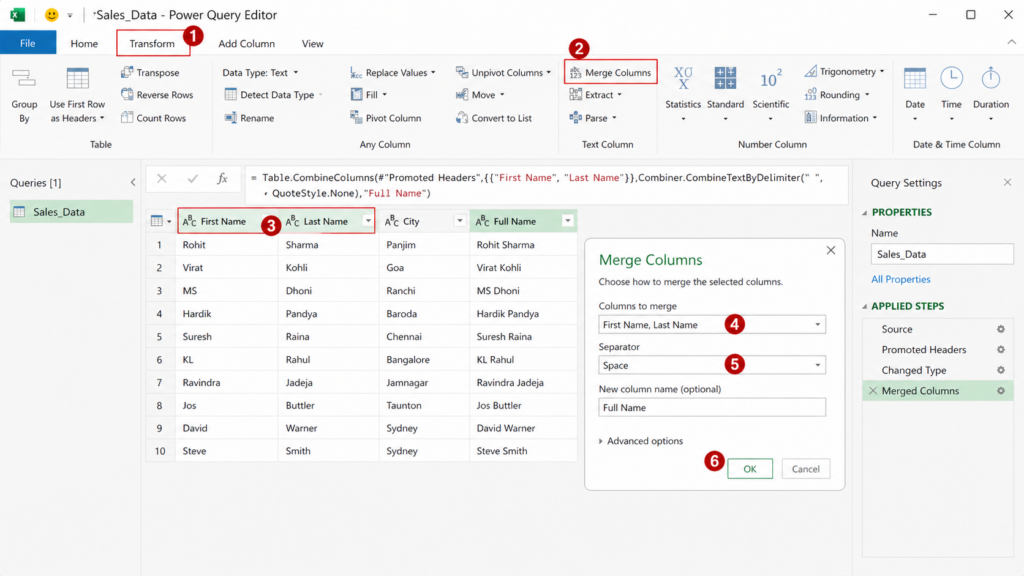This screenshot has height=576, width=1024.
Task: Click Use First Row as Headers
Action: (77, 95)
